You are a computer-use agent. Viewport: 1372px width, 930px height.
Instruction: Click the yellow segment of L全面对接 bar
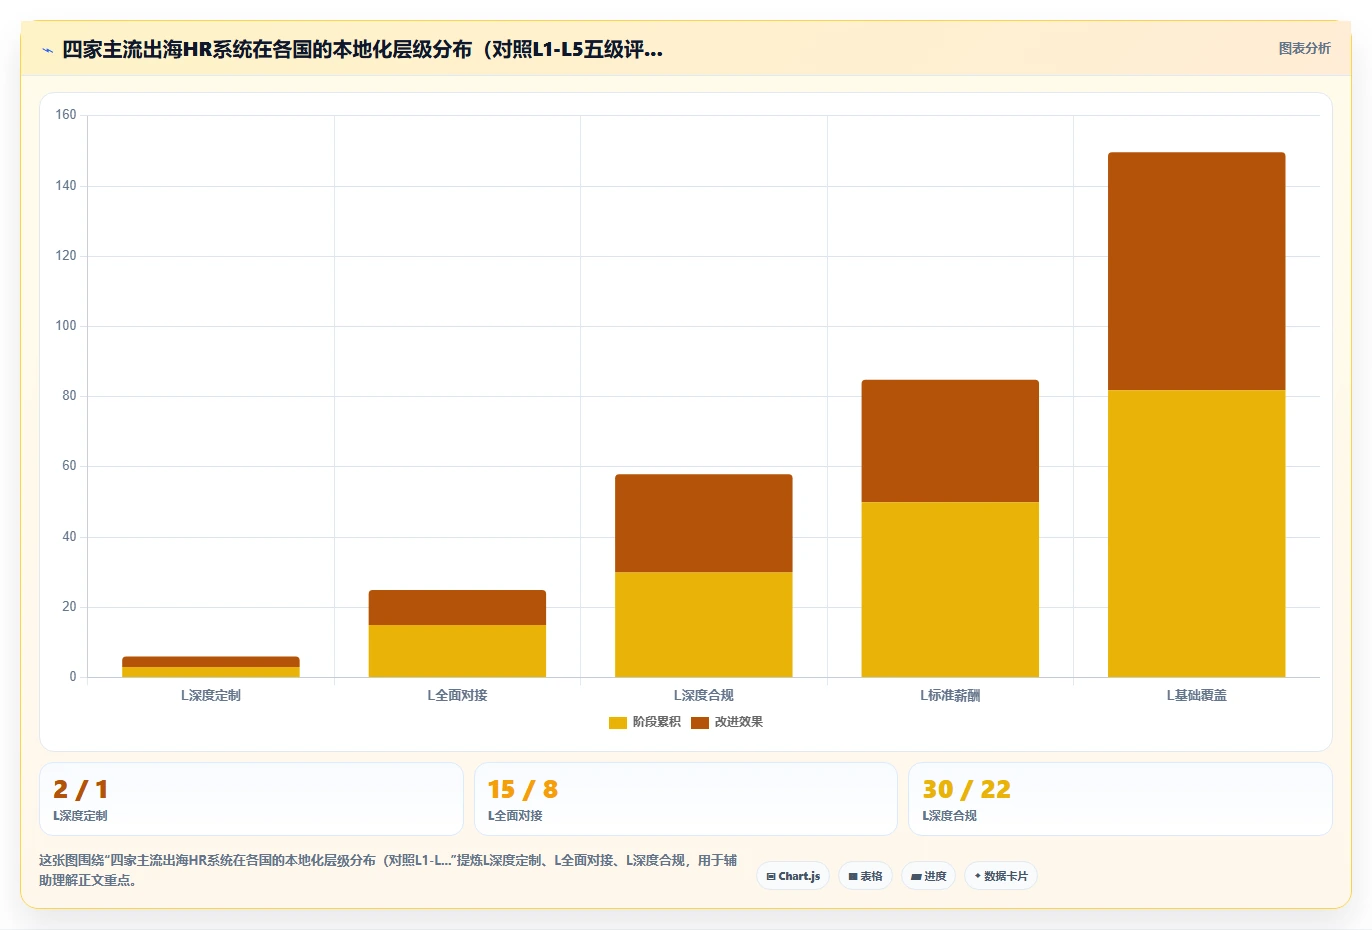(x=457, y=651)
